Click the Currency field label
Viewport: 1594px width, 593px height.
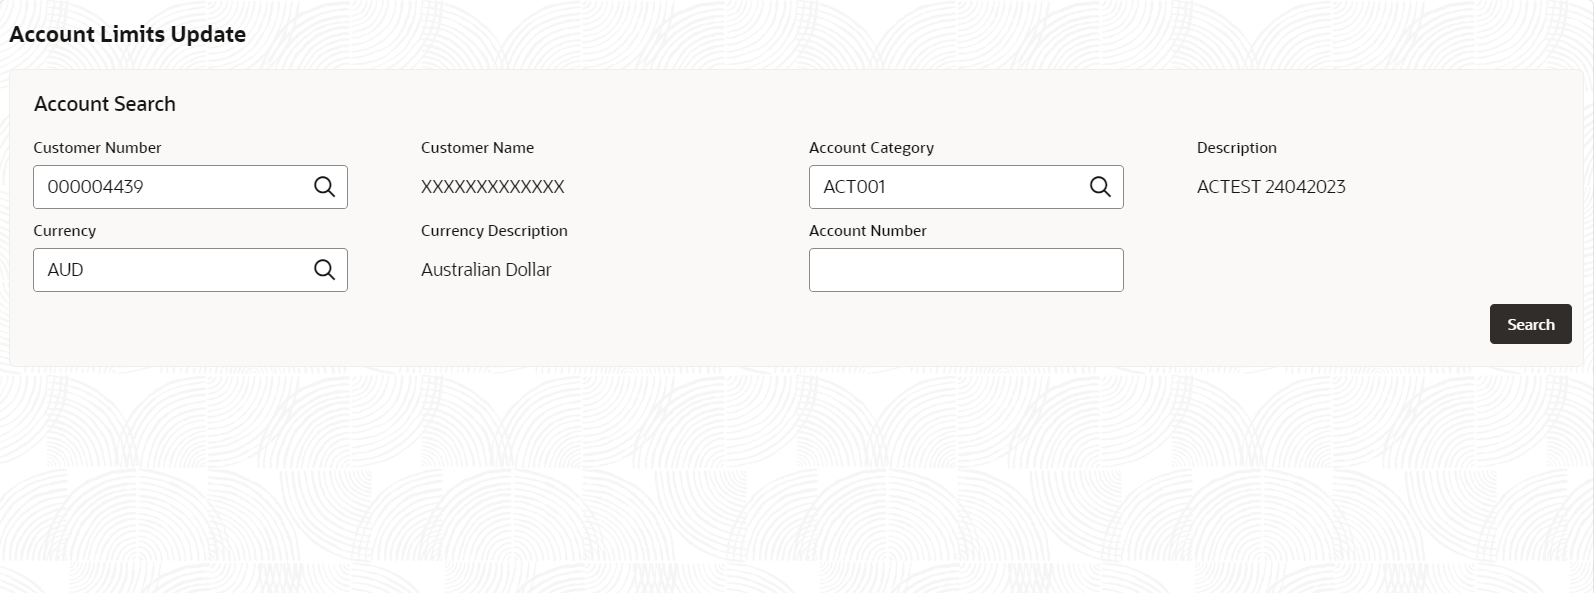(x=65, y=231)
